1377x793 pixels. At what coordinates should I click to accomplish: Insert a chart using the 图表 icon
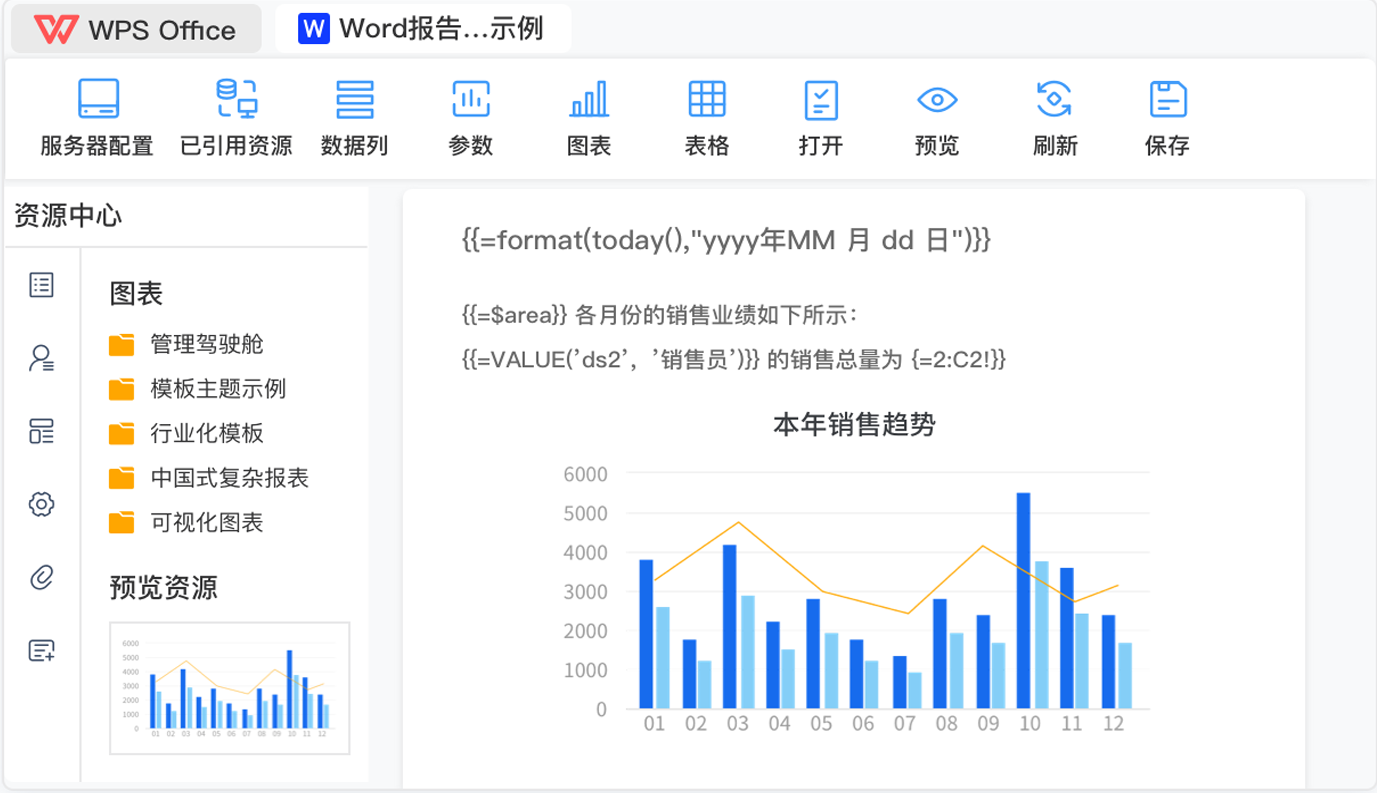pyautogui.click(x=588, y=118)
